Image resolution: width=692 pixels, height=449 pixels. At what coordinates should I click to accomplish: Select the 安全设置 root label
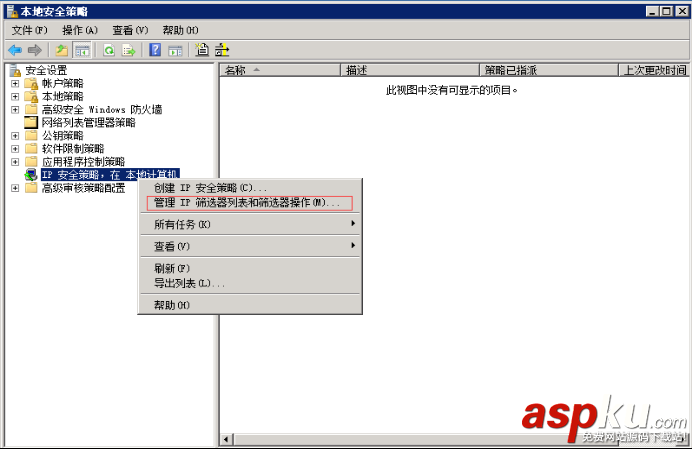(46, 70)
